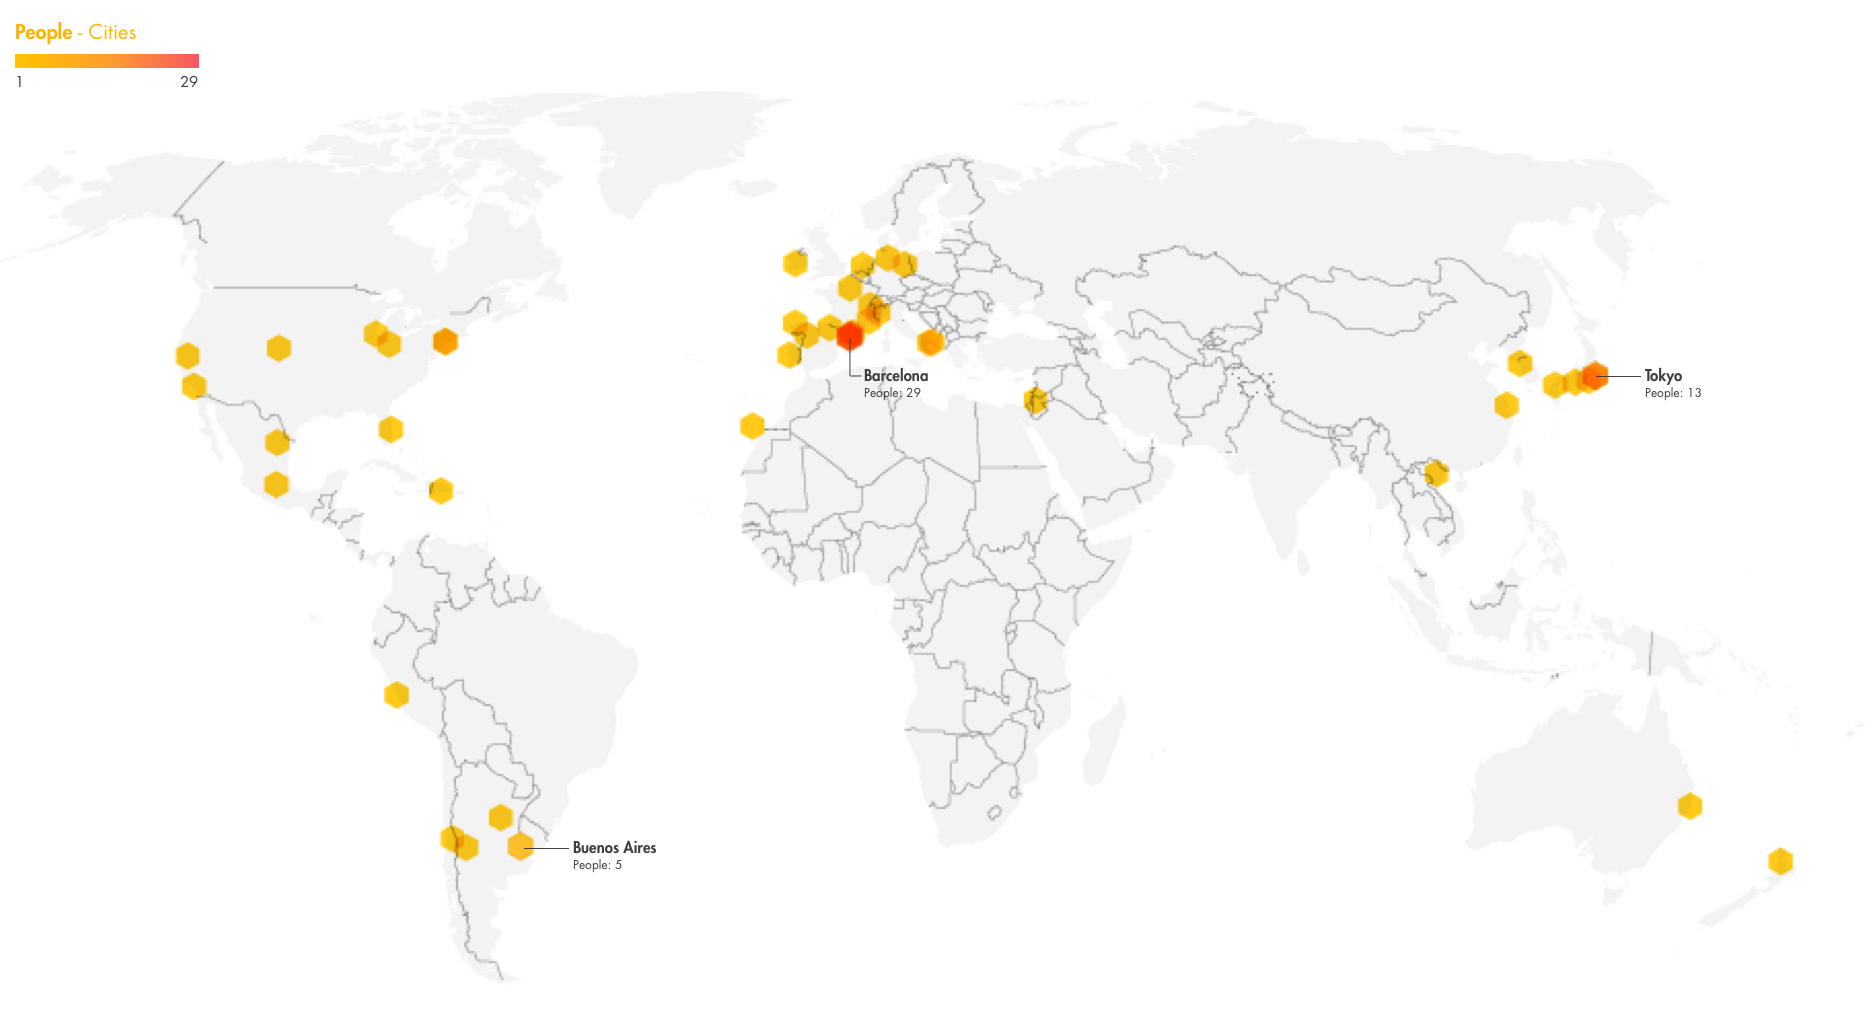Image resolution: width=1868 pixels, height=1011 pixels.
Task: Click the hexagon marker over the Canary Islands
Action: [752, 426]
